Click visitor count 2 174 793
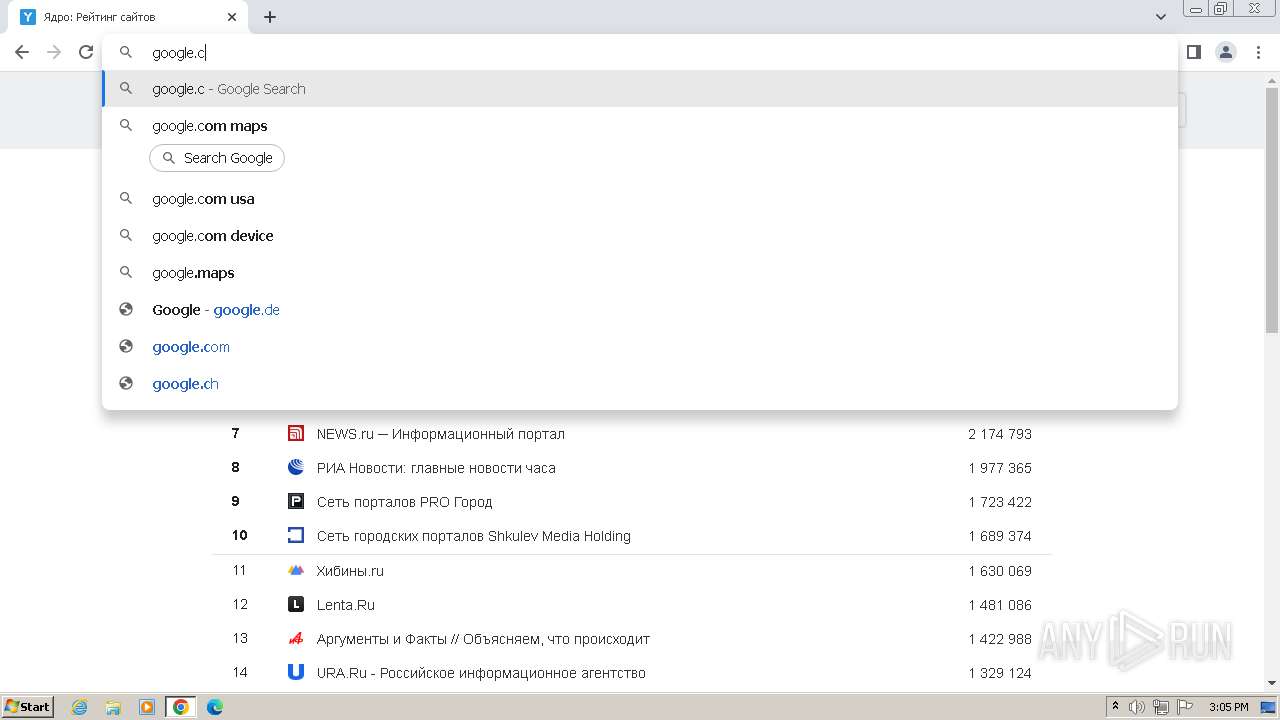The height and width of the screenshot is (720, 1280). [x=1000, y=434]
